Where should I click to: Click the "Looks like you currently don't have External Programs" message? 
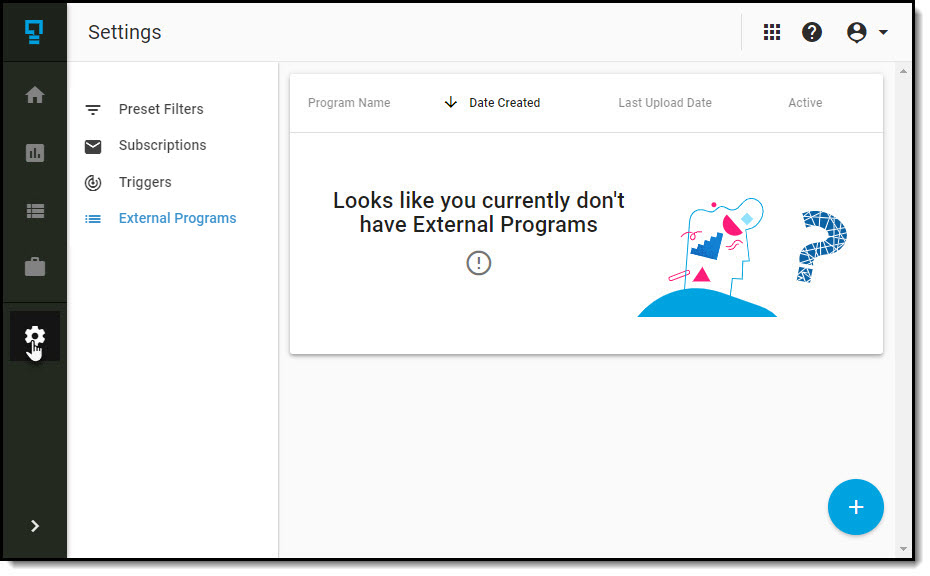tap(479, 212)
